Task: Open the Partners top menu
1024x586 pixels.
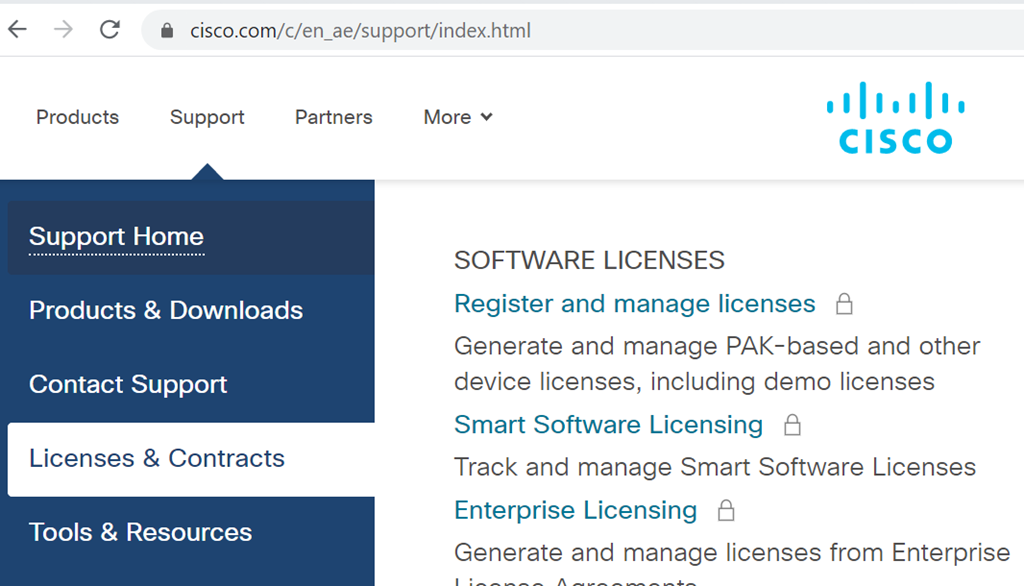Action: [x=334, y=117]
